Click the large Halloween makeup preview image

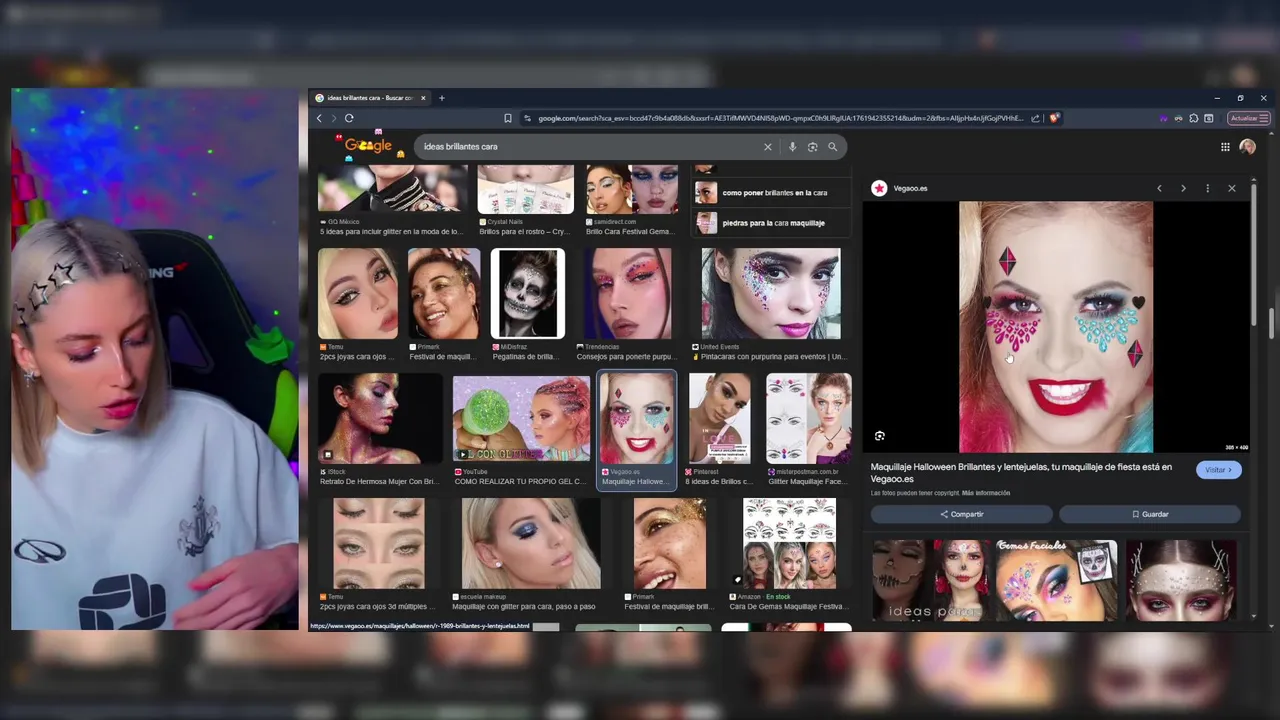[x=1056, y=327]
